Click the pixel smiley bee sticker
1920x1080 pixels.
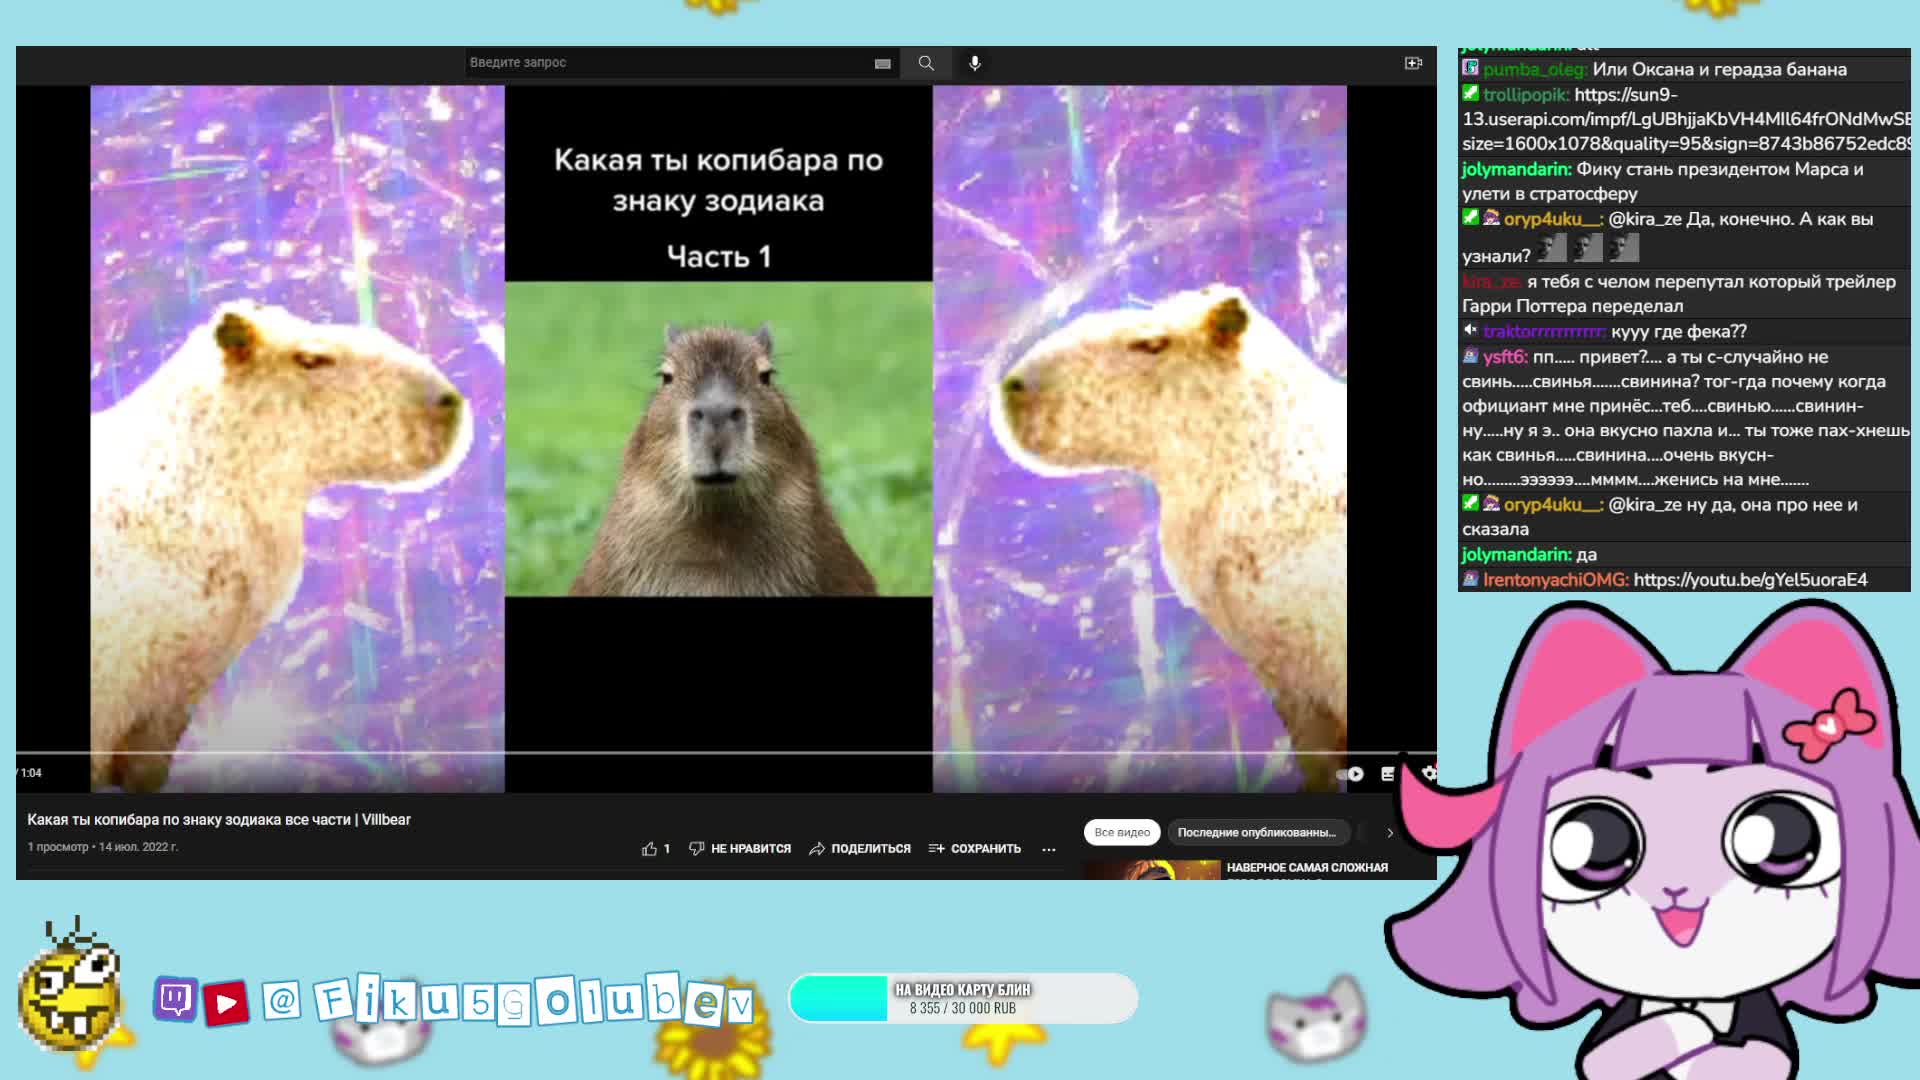point(70,986)
